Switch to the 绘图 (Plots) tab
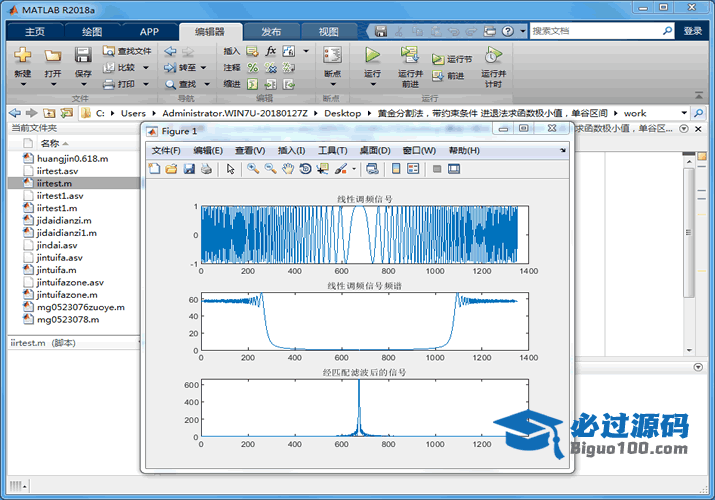715x500 pixels. coord(92,31)
